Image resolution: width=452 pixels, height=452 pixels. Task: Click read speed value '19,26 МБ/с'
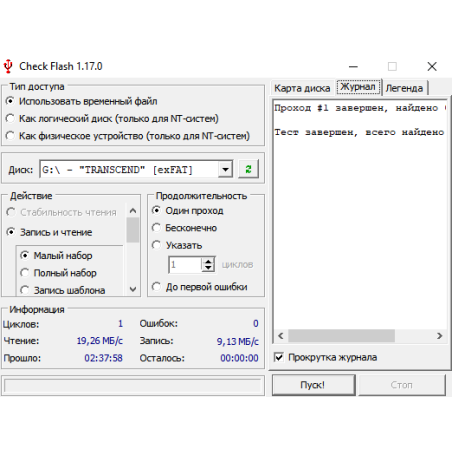point(100,341)
